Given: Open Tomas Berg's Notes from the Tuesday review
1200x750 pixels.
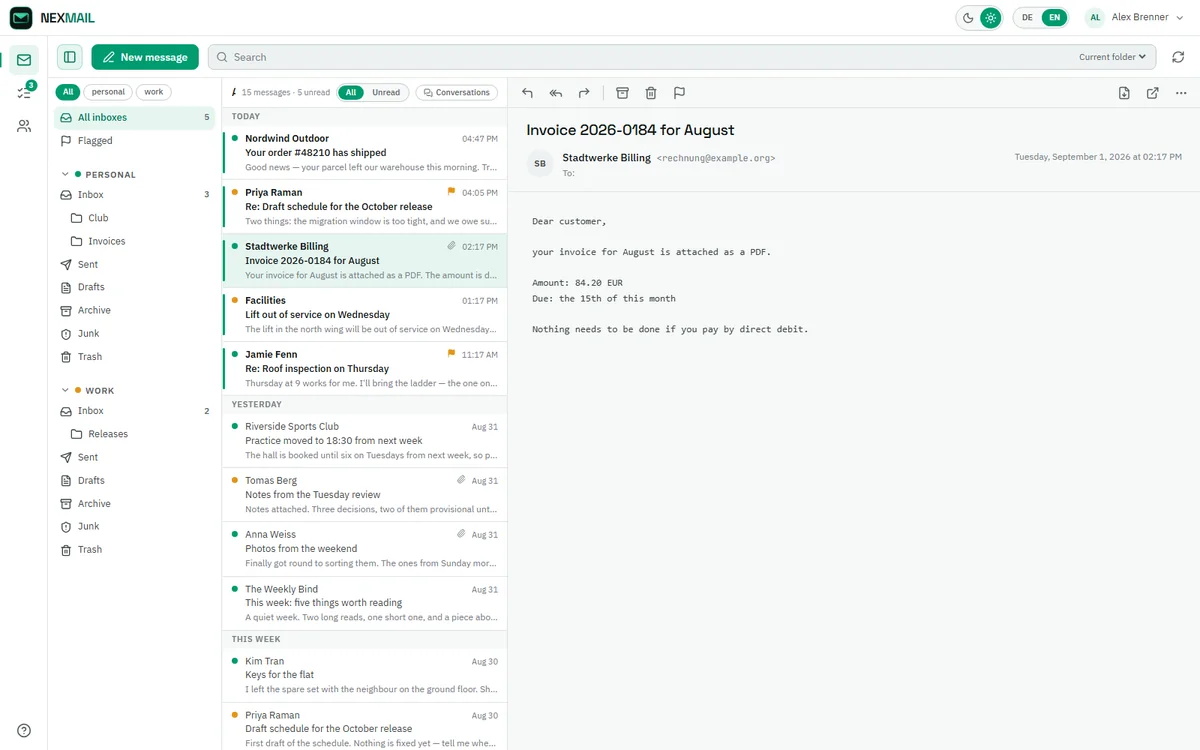Looking at the screenshot, I should tap(364, 495).
